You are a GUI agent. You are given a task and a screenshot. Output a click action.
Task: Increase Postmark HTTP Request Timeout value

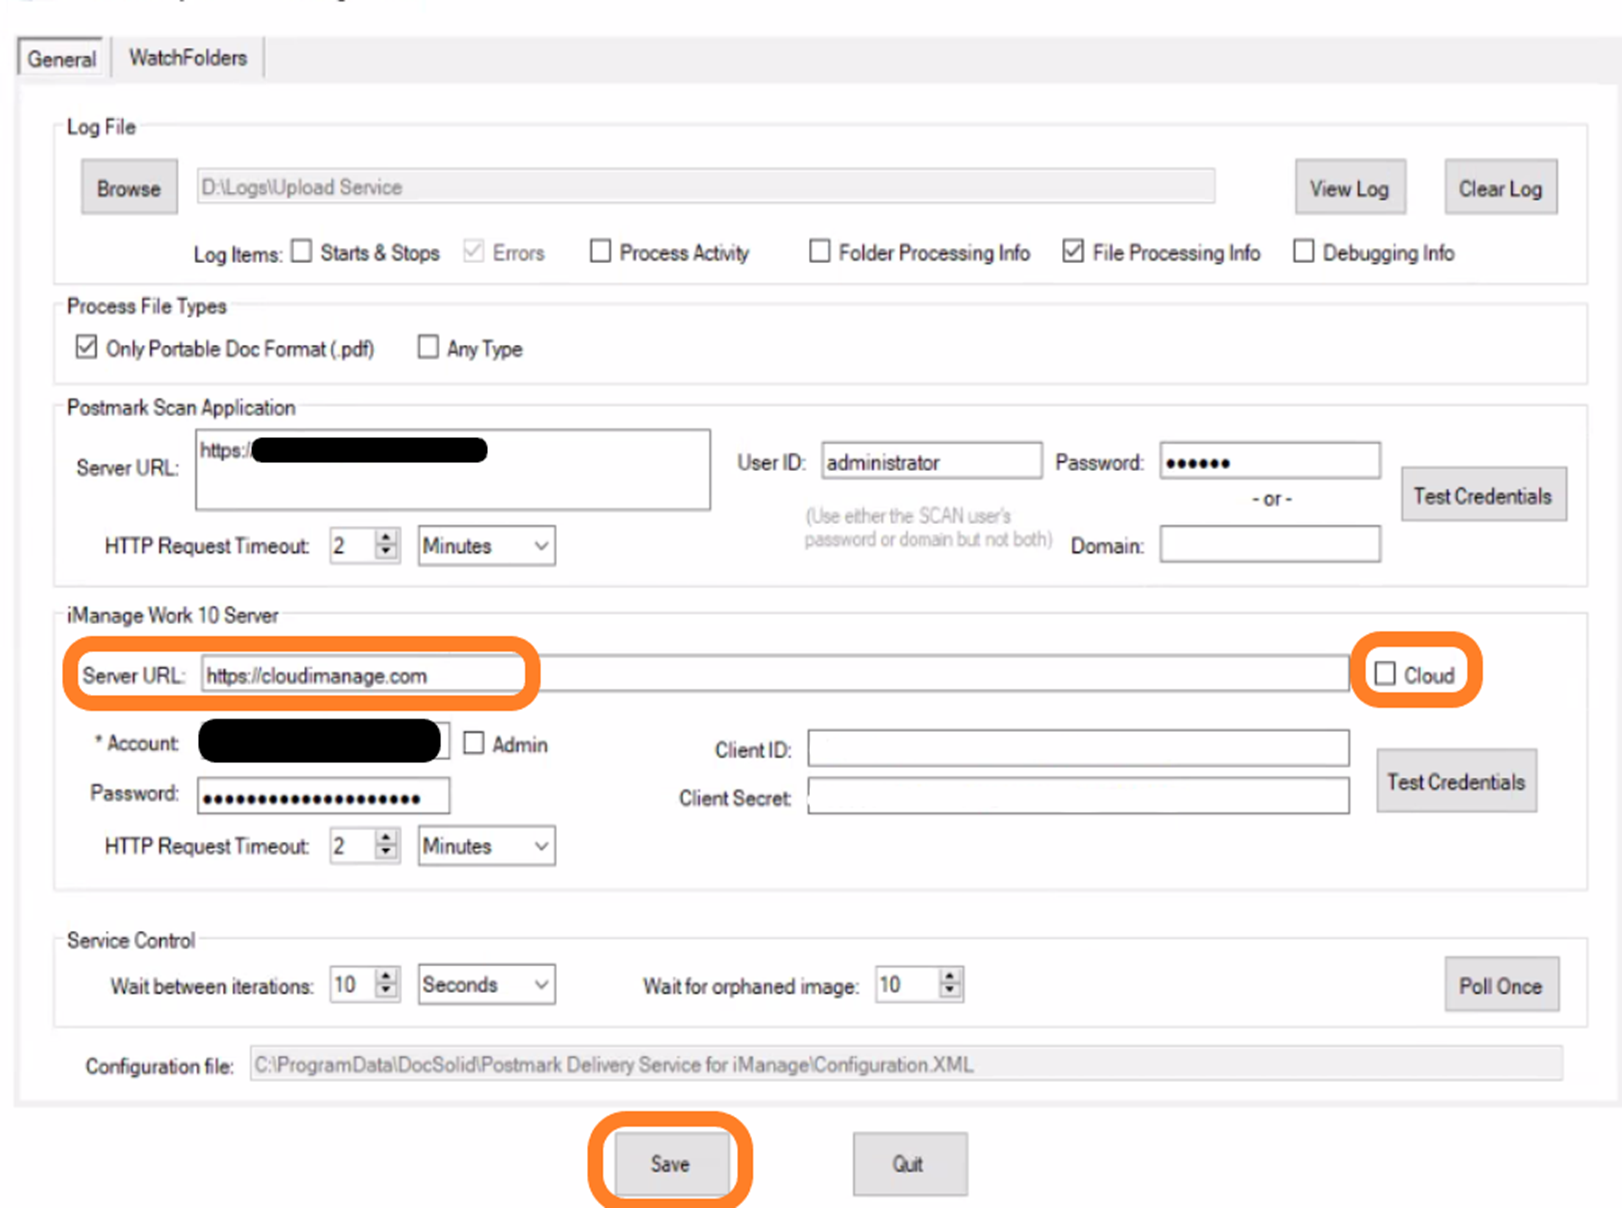(386, 538)
